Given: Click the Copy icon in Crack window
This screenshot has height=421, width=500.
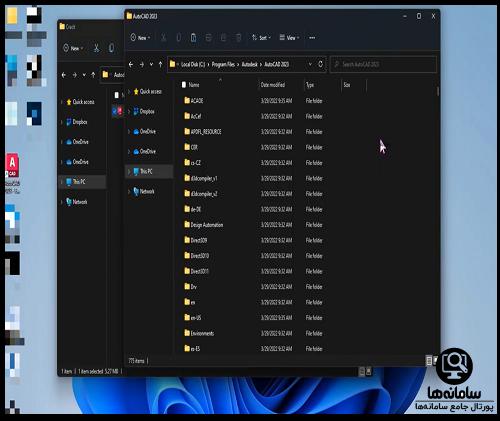Looking at the screenshot, I should 111,48.
